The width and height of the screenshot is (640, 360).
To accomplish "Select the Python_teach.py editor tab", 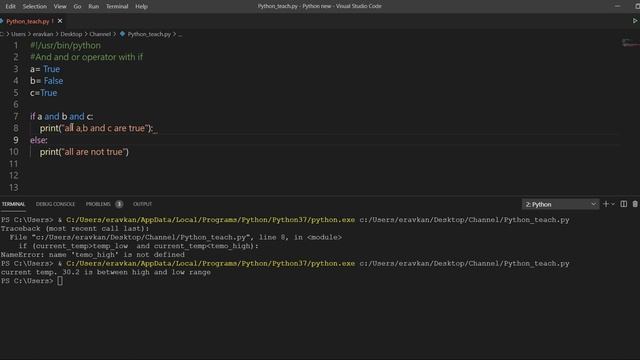I will pos(27,21).
